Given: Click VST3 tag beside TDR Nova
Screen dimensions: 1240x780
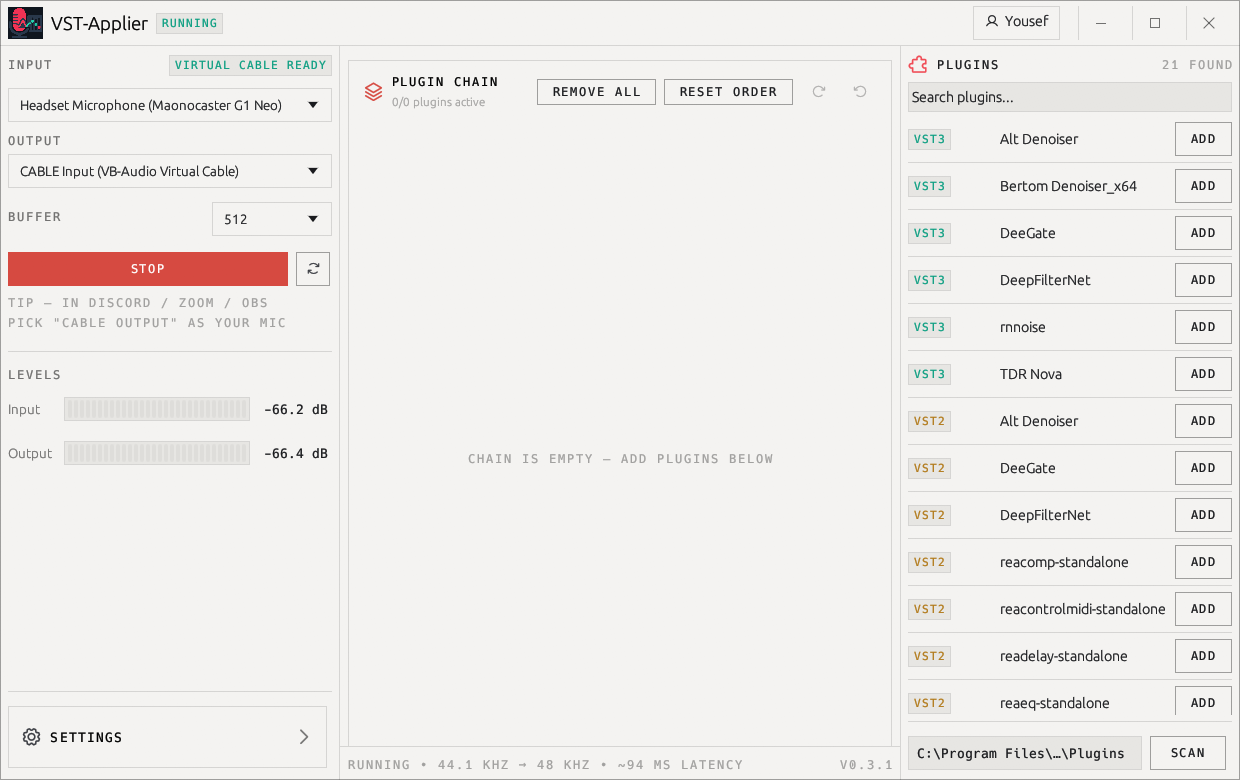Looking at the screenshot, I should pyautogui.click(x=929, y=374).
